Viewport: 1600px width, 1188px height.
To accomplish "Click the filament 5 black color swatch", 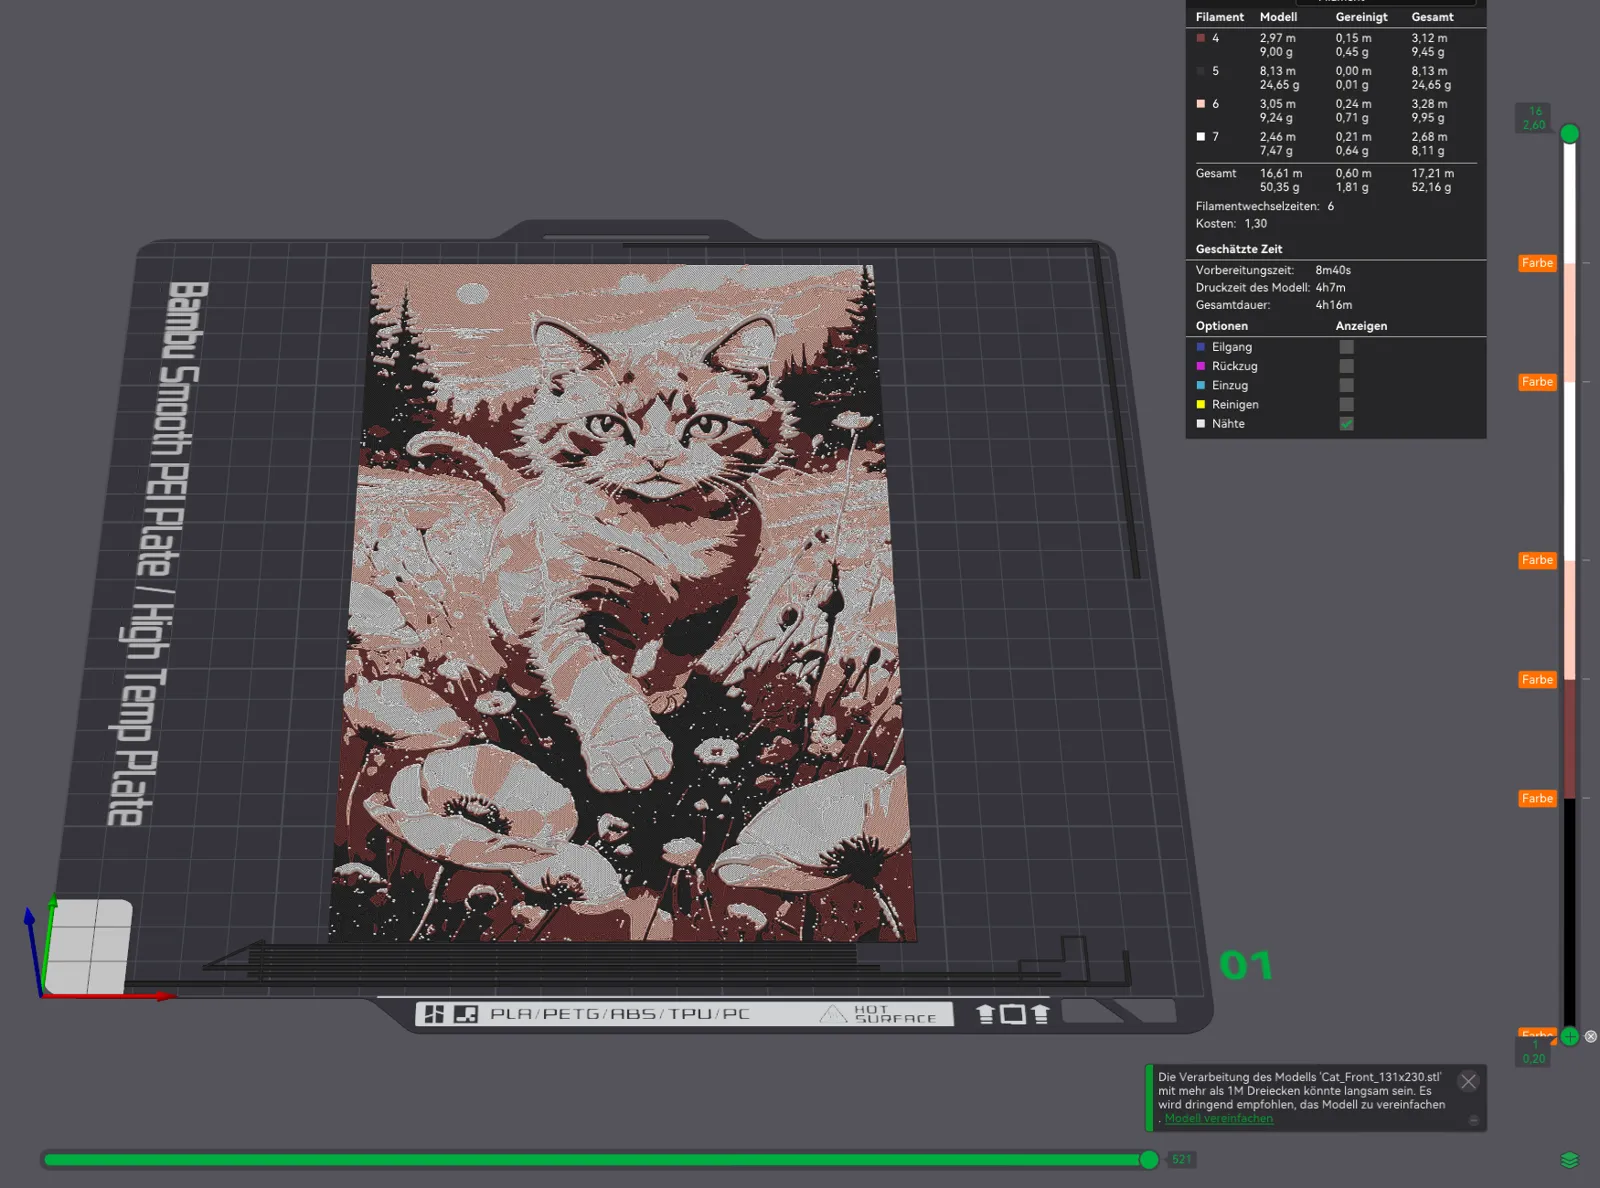I will tap(1201, 71).
